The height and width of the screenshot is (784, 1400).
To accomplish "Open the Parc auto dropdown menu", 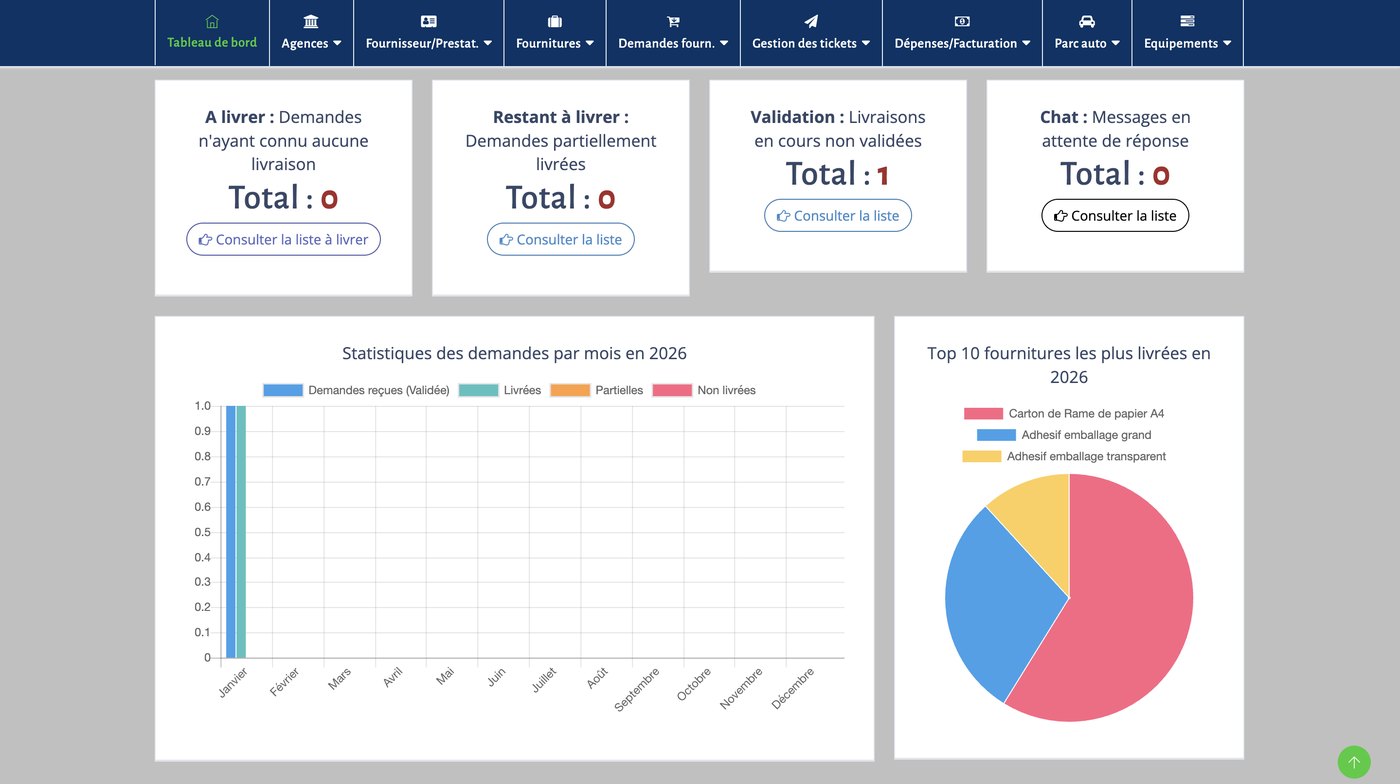I will pos(1087,33).
